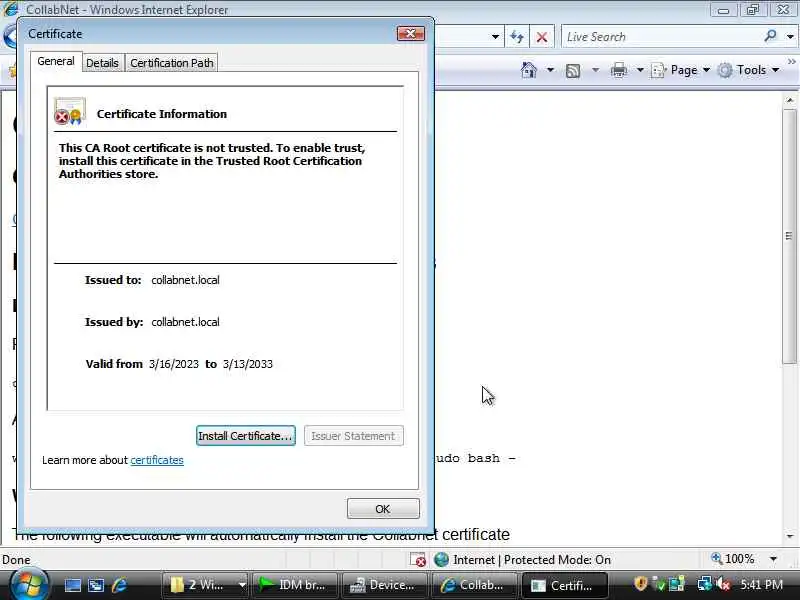Open the 2 Wi... taskbar group
The width and height of the screenshot is (800, 600).
tap(205, 585)
